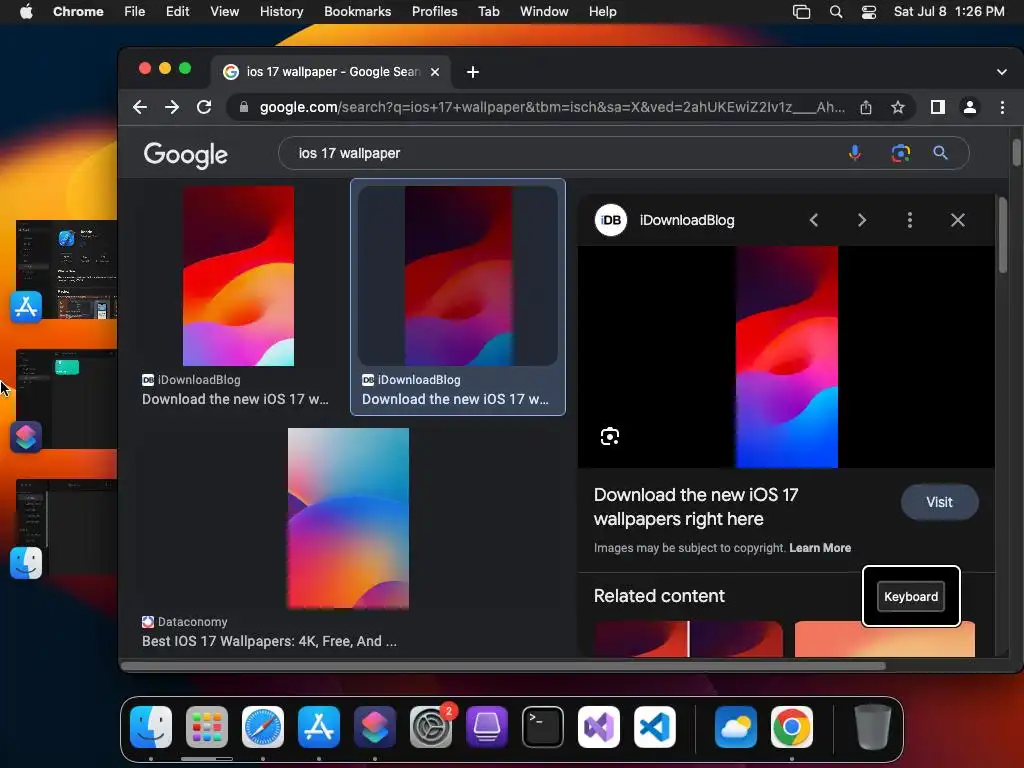Image resolution: width=1024 pixels, height=768 pixels.
Task: Open the Learn More copyright link
Action: click(820, 548)
